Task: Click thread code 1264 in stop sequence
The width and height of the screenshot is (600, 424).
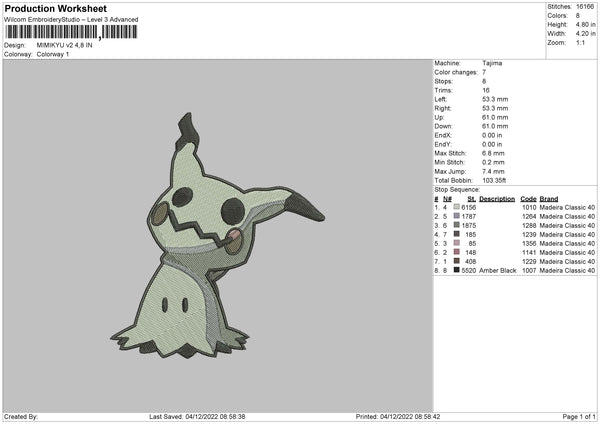Action: pyautogui.click(x=529, y=217)
